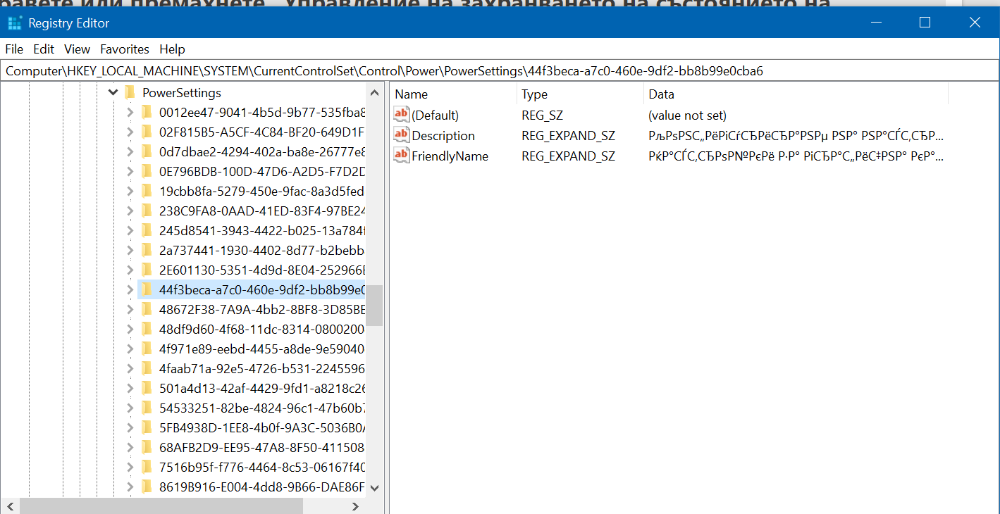Click the folder icon of 0012ee47-9041
The width and height of the screenshot is (1000, 514).
click(147, 112)
